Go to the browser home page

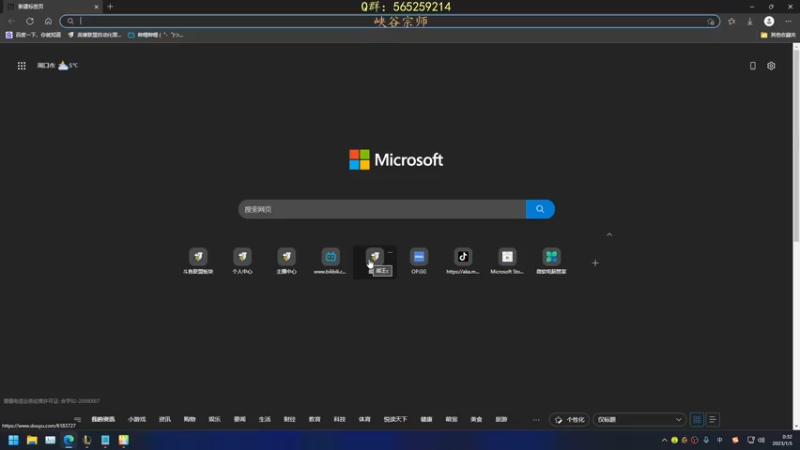pos(48,21)
